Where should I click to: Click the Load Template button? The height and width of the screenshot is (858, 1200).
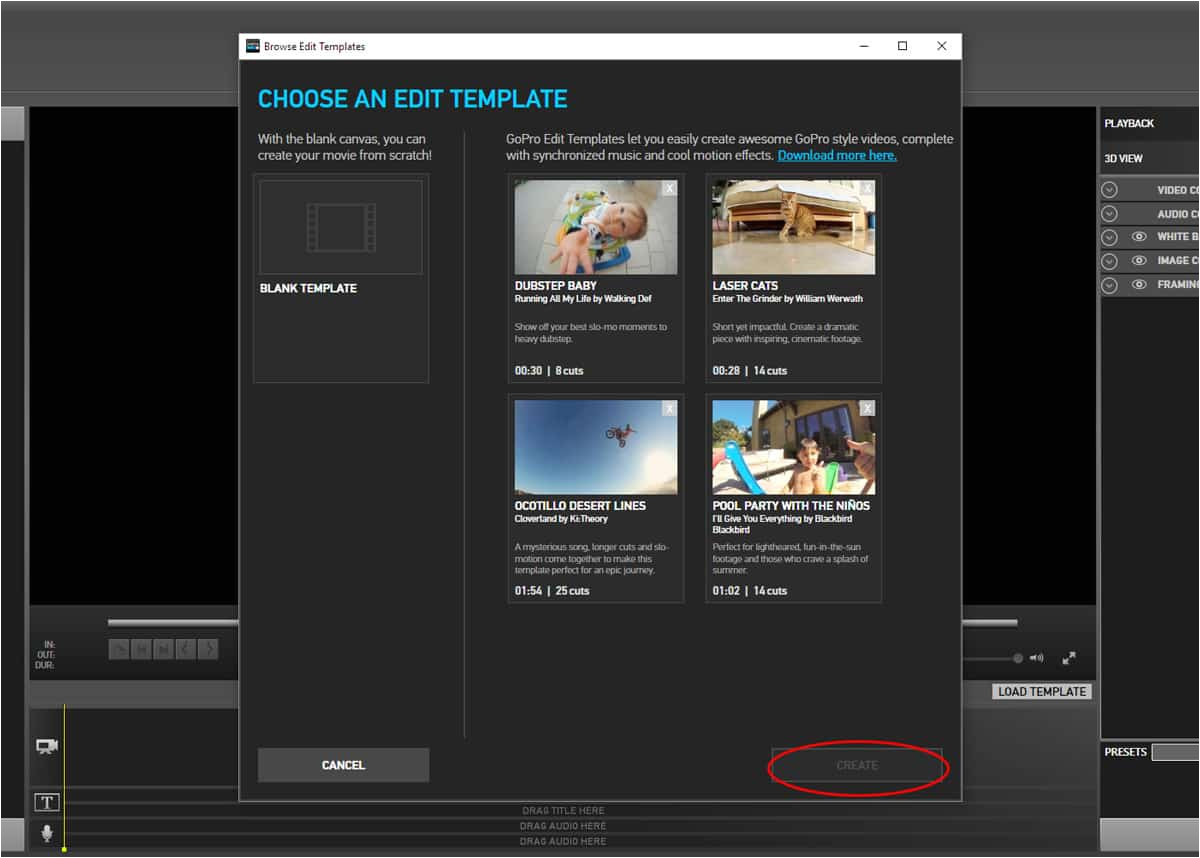[x=1042, y=691]
